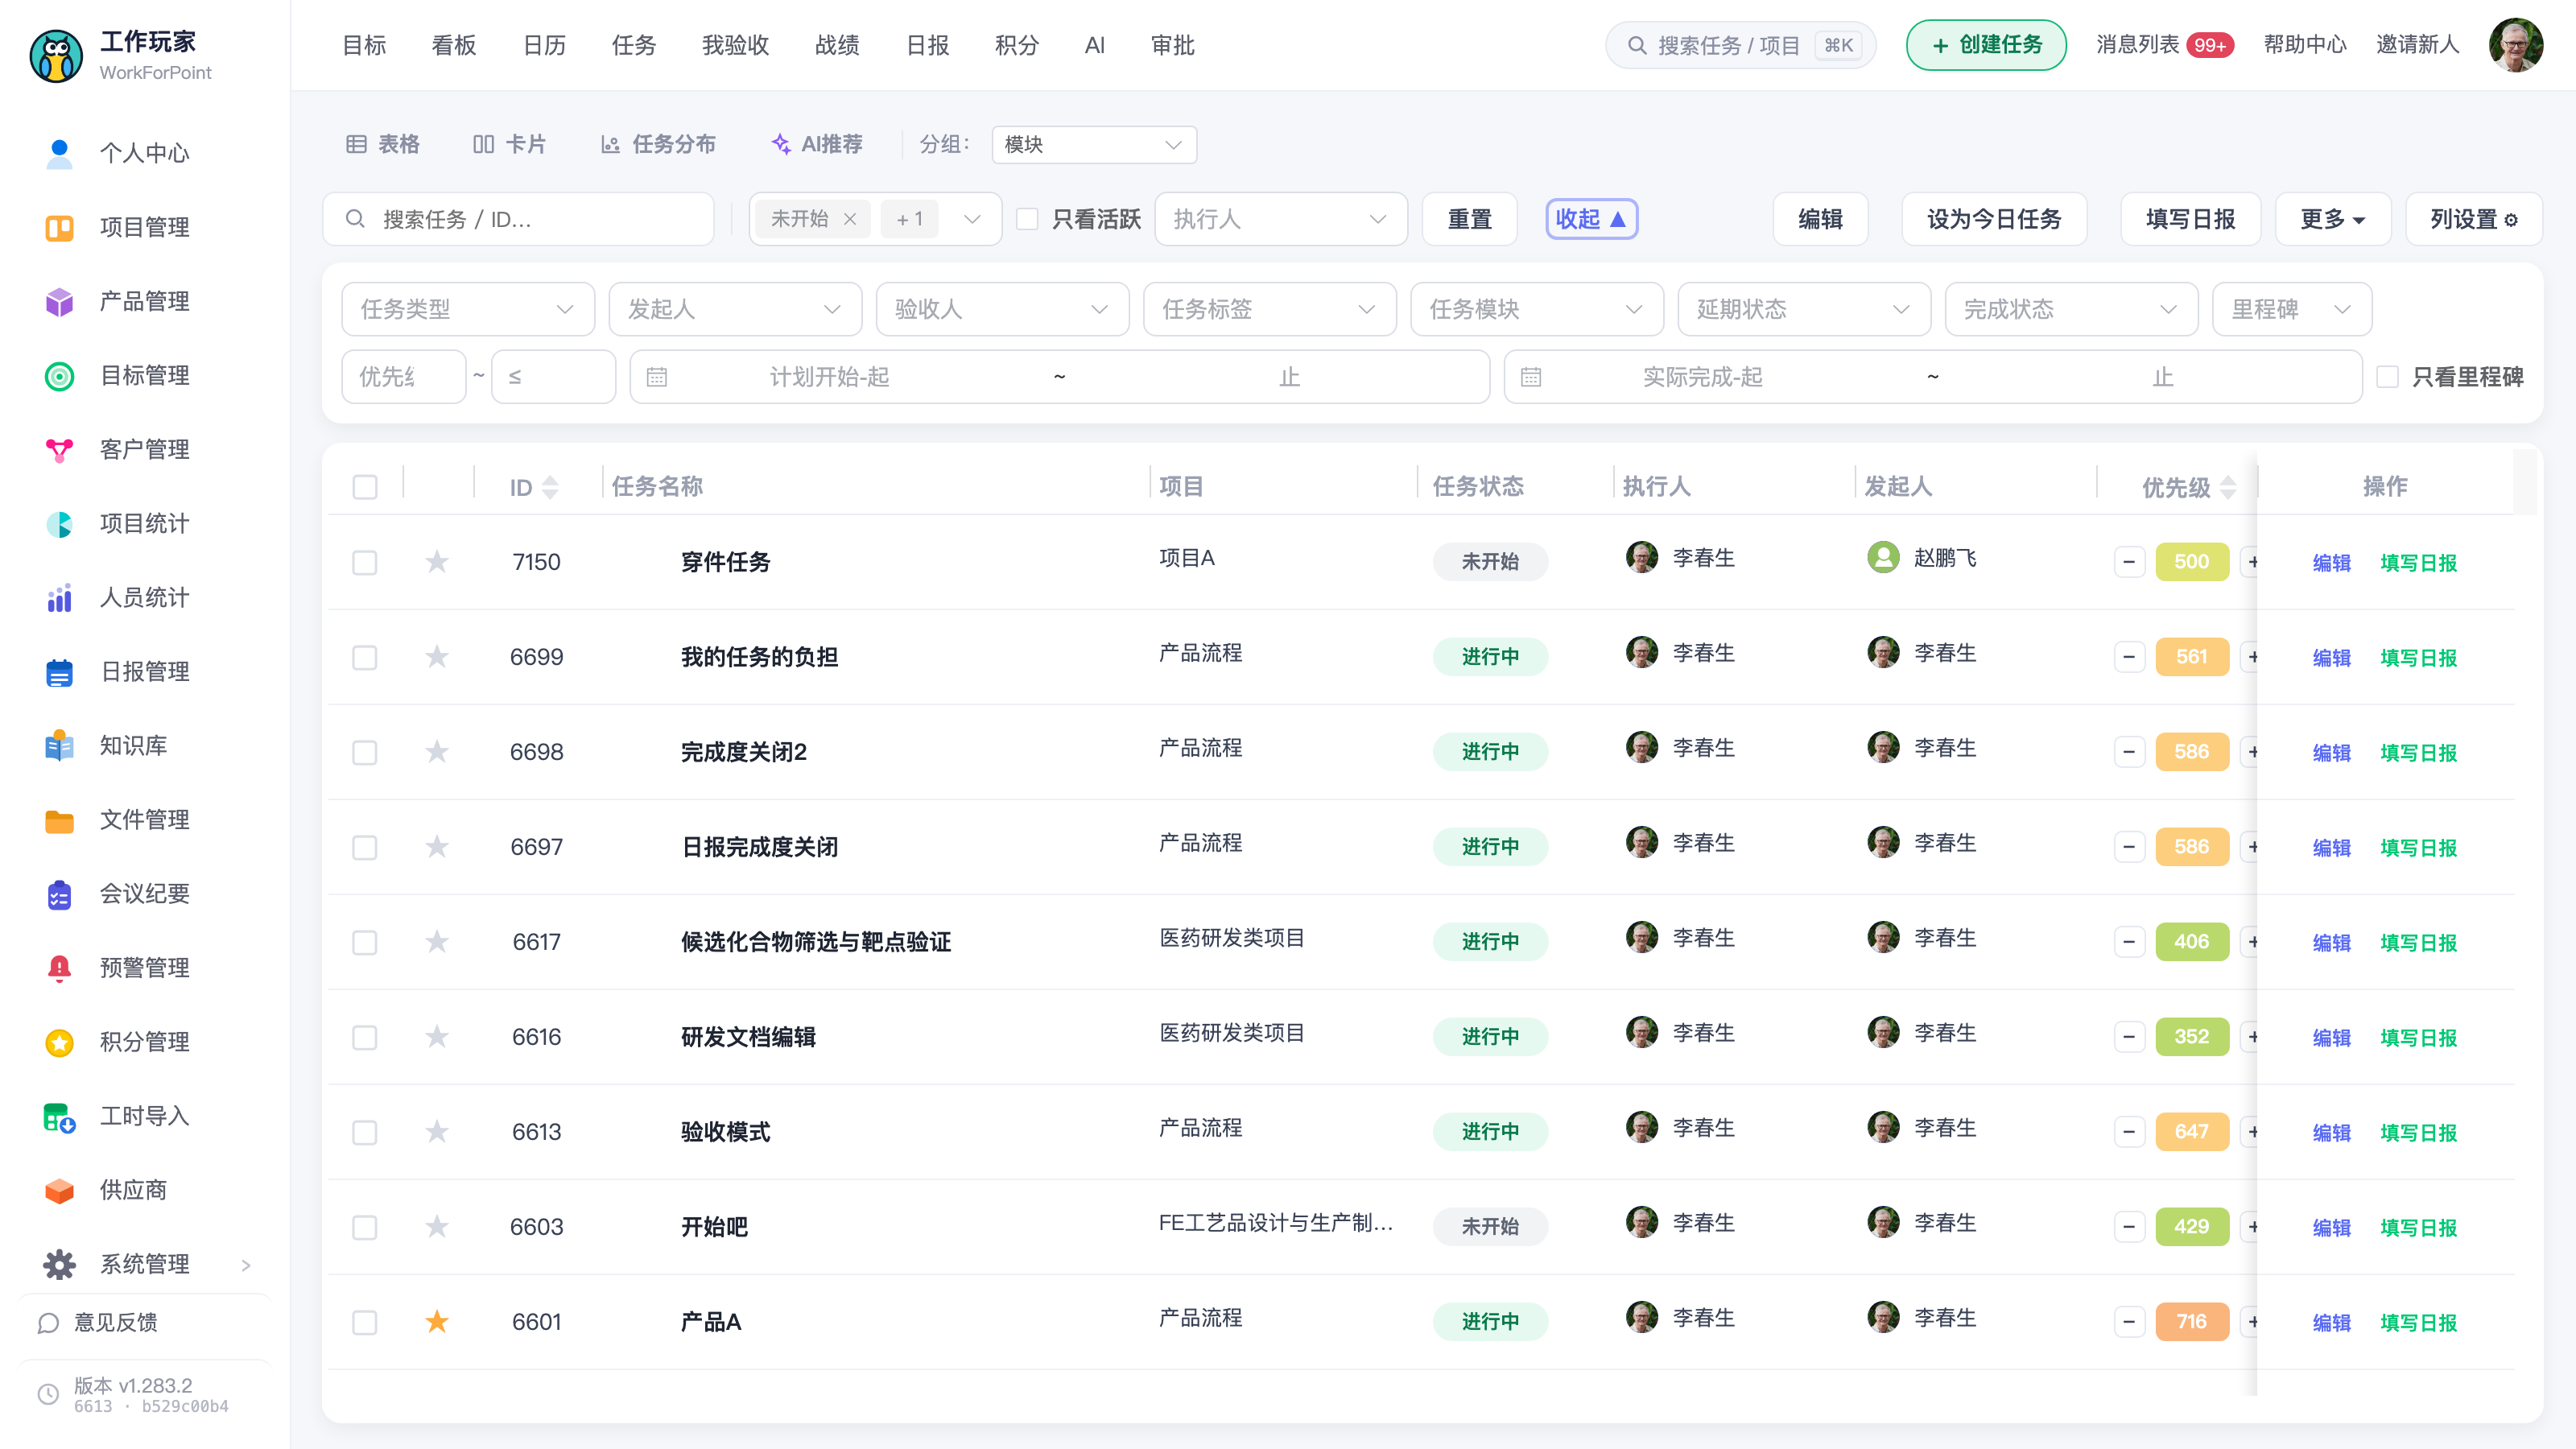Open the 延期状态 dropdown

point(1803,309)
